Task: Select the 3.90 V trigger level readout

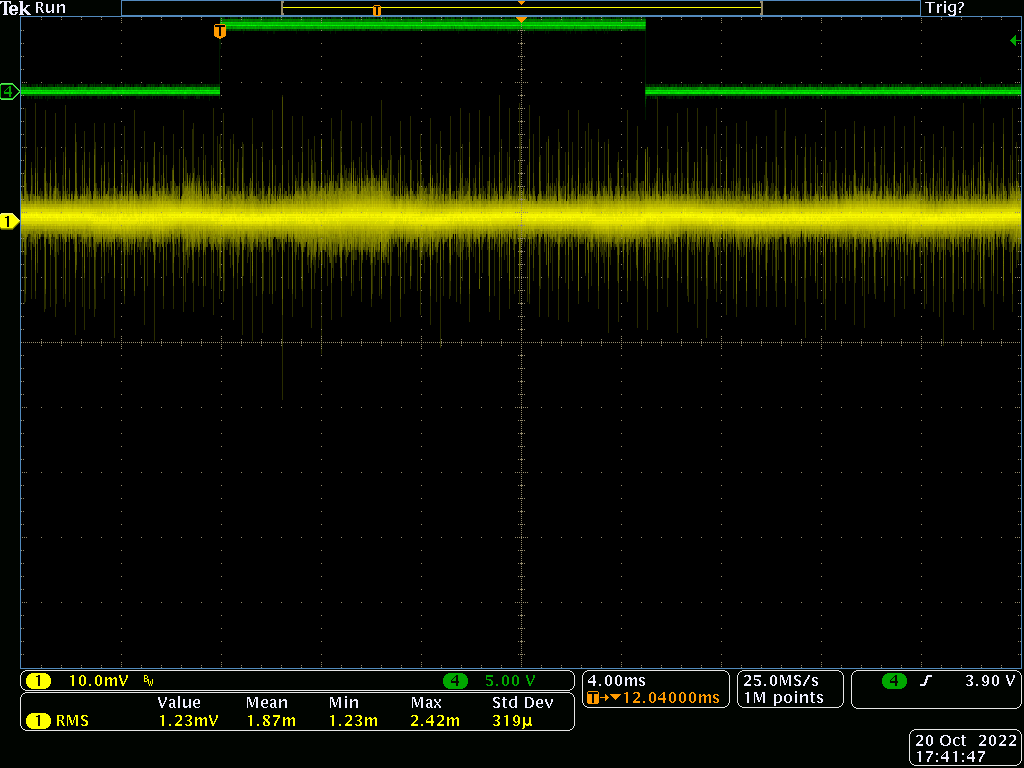Action: pyautogui.click(x=990, y=681)
